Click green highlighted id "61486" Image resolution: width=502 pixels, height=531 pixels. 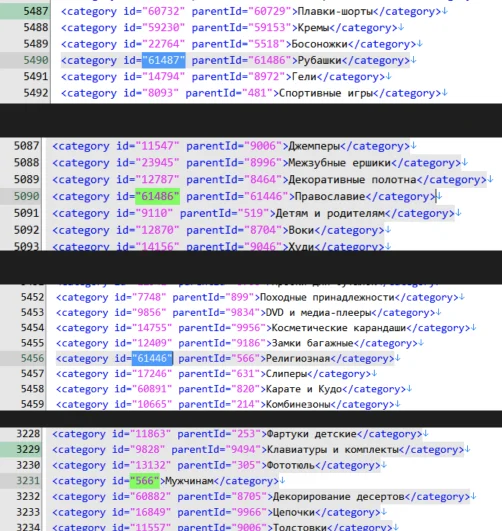157,196
